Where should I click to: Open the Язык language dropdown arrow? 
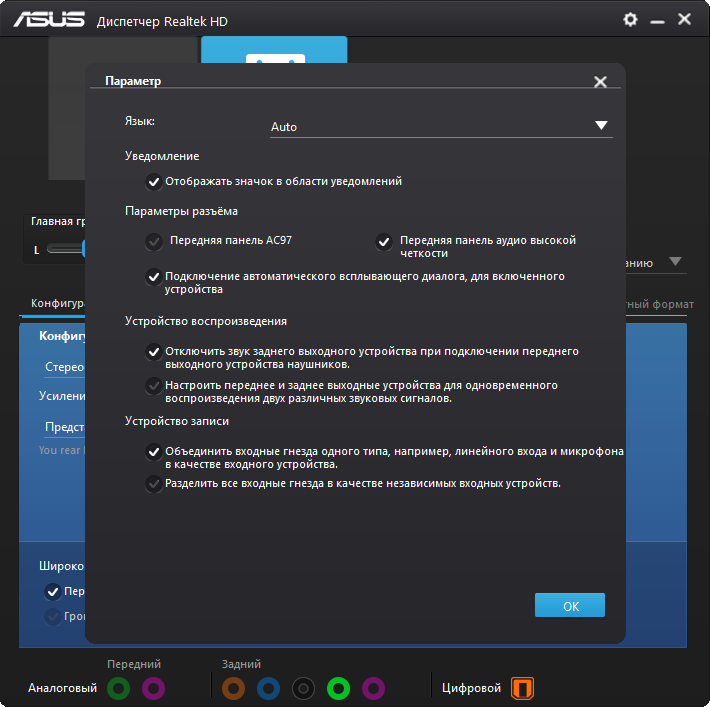tap(601, 125)
